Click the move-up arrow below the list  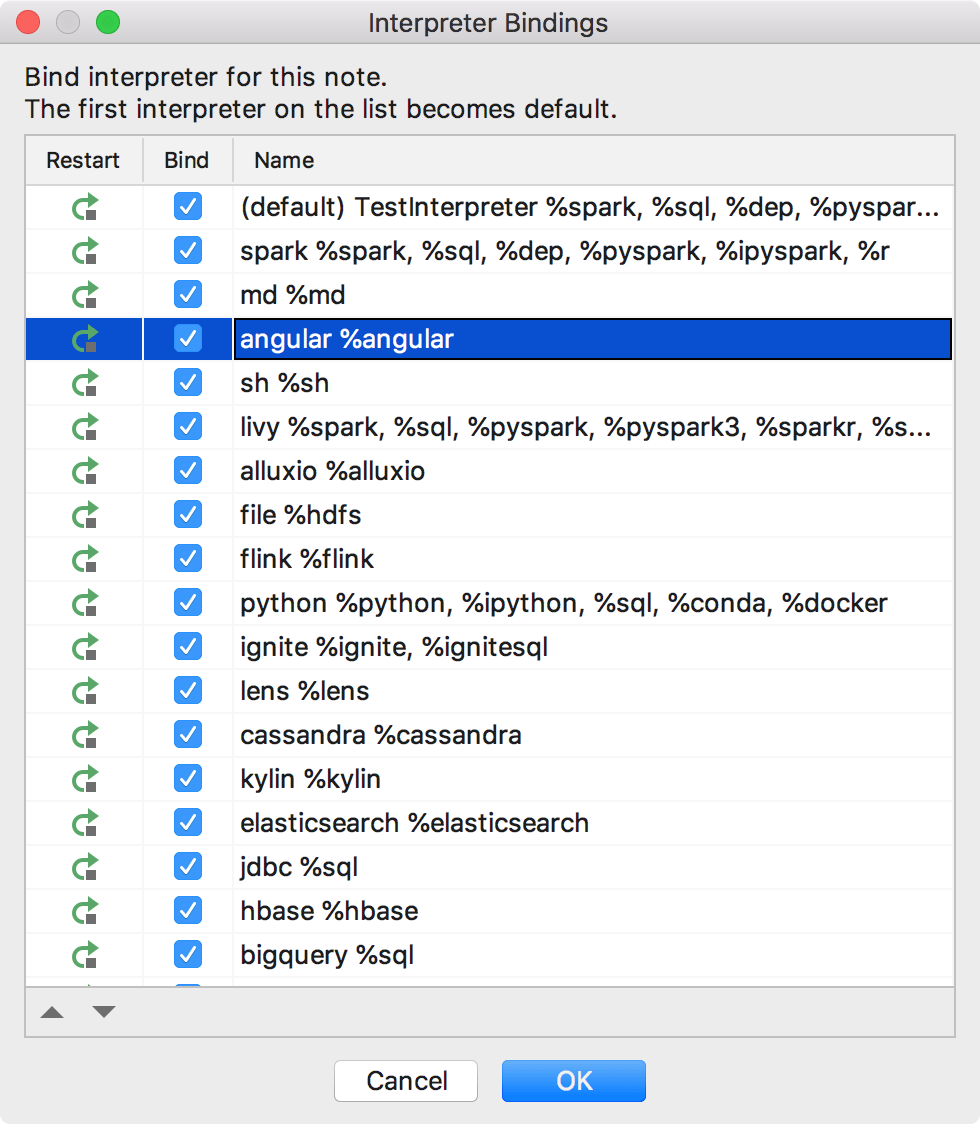click(x=52, y=1012)
